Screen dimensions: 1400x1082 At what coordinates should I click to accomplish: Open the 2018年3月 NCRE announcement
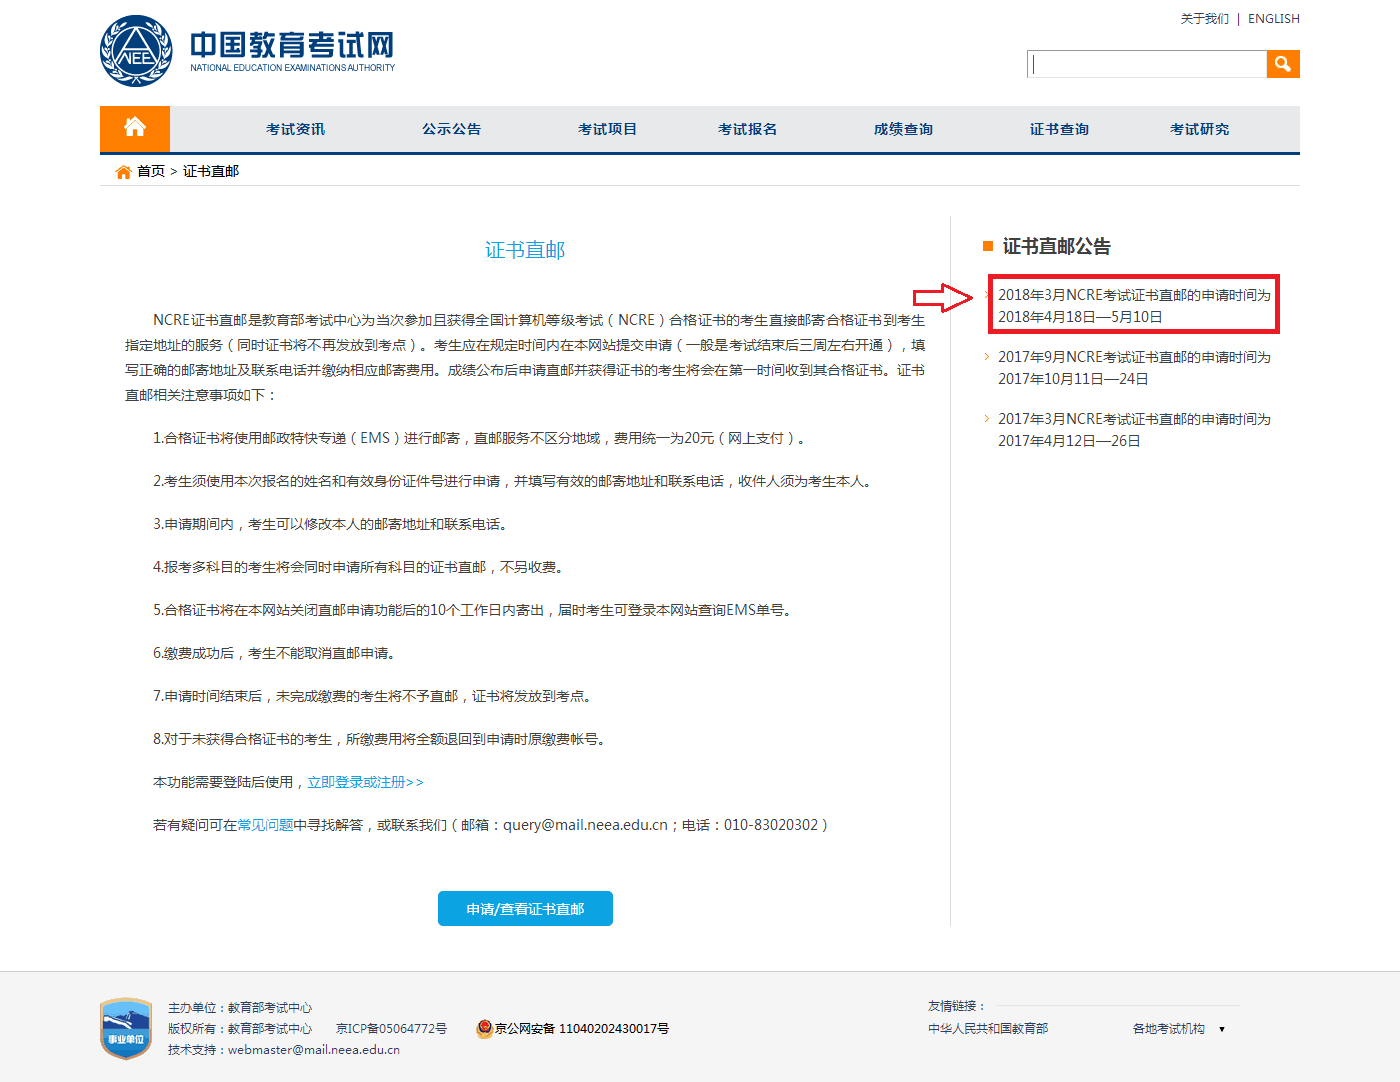pos(1133,305)
